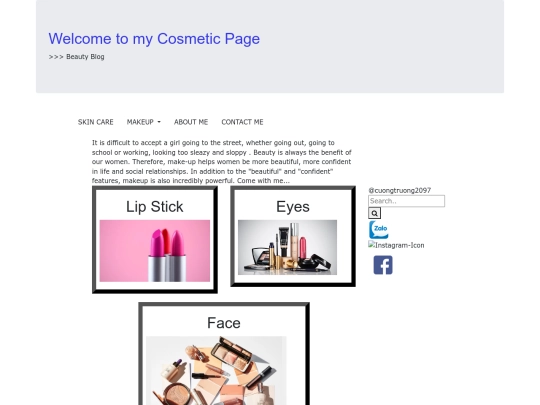The height and width of the screenshot is (405, 540).
Task: Open the Eyes makeup products image
Action: pyautogui.click(x=287, y=247)
